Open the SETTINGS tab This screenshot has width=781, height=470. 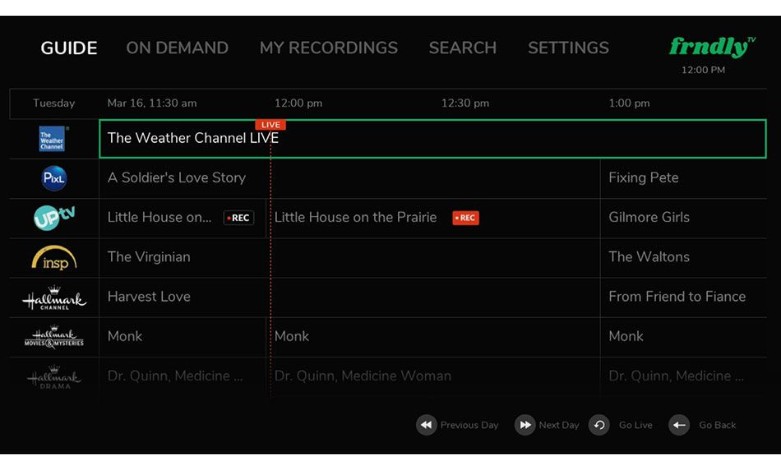(568, 48)
